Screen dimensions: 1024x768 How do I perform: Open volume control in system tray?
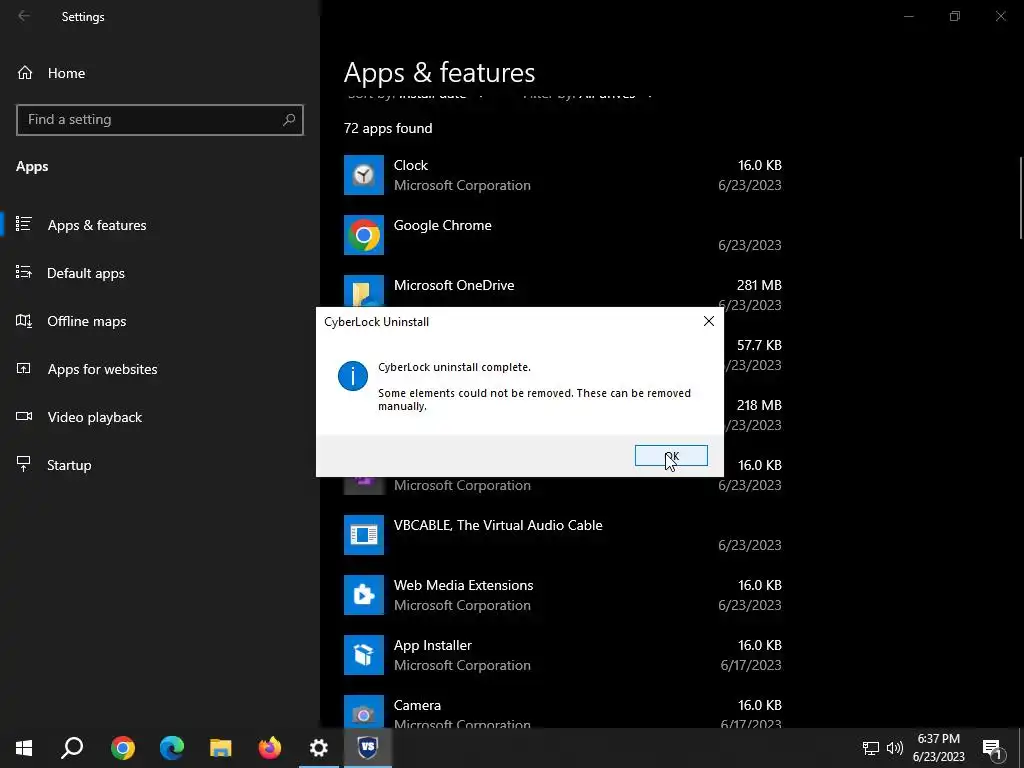click(895, 748)
